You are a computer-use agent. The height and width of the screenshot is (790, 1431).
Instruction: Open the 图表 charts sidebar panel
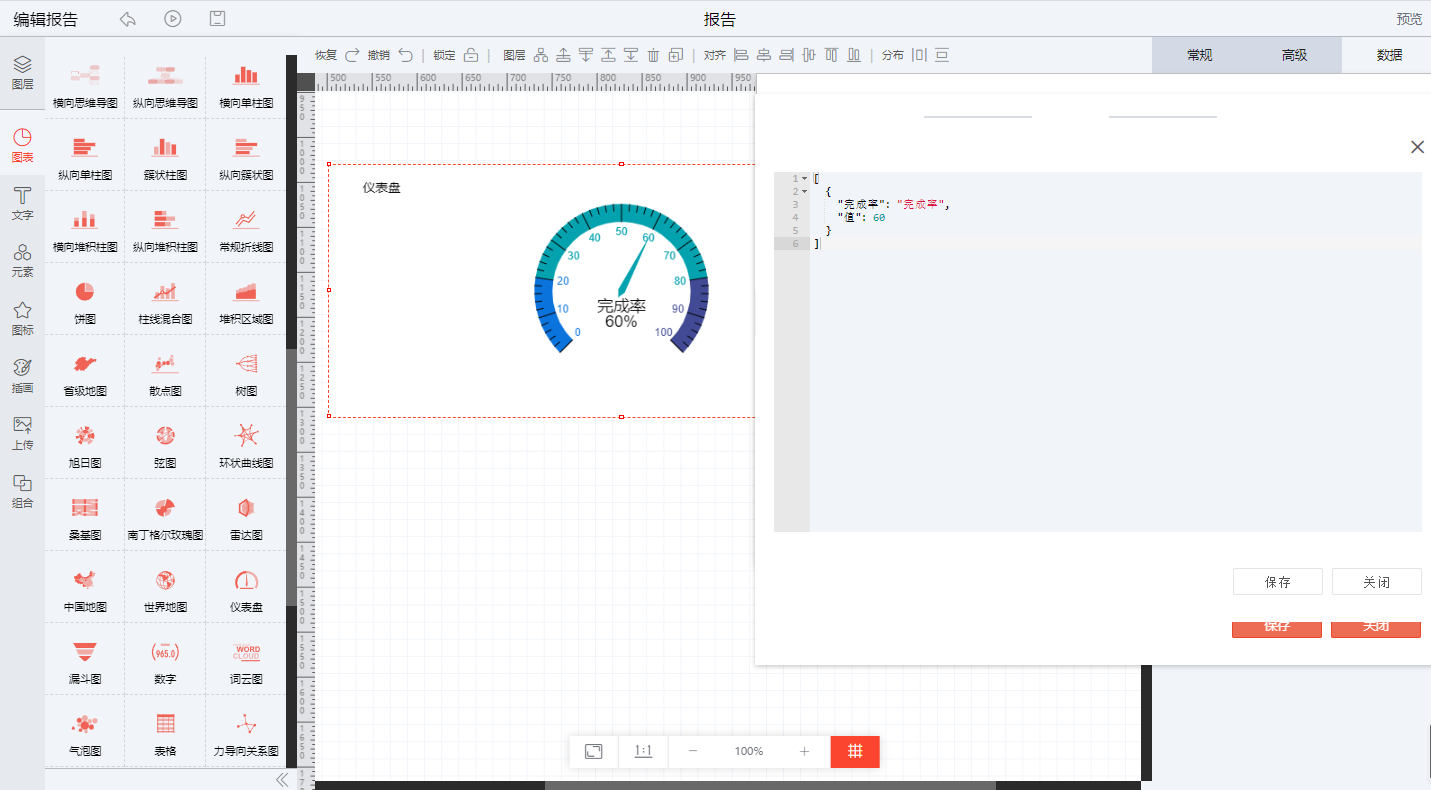pyautogui.click(x=22, y=146)
